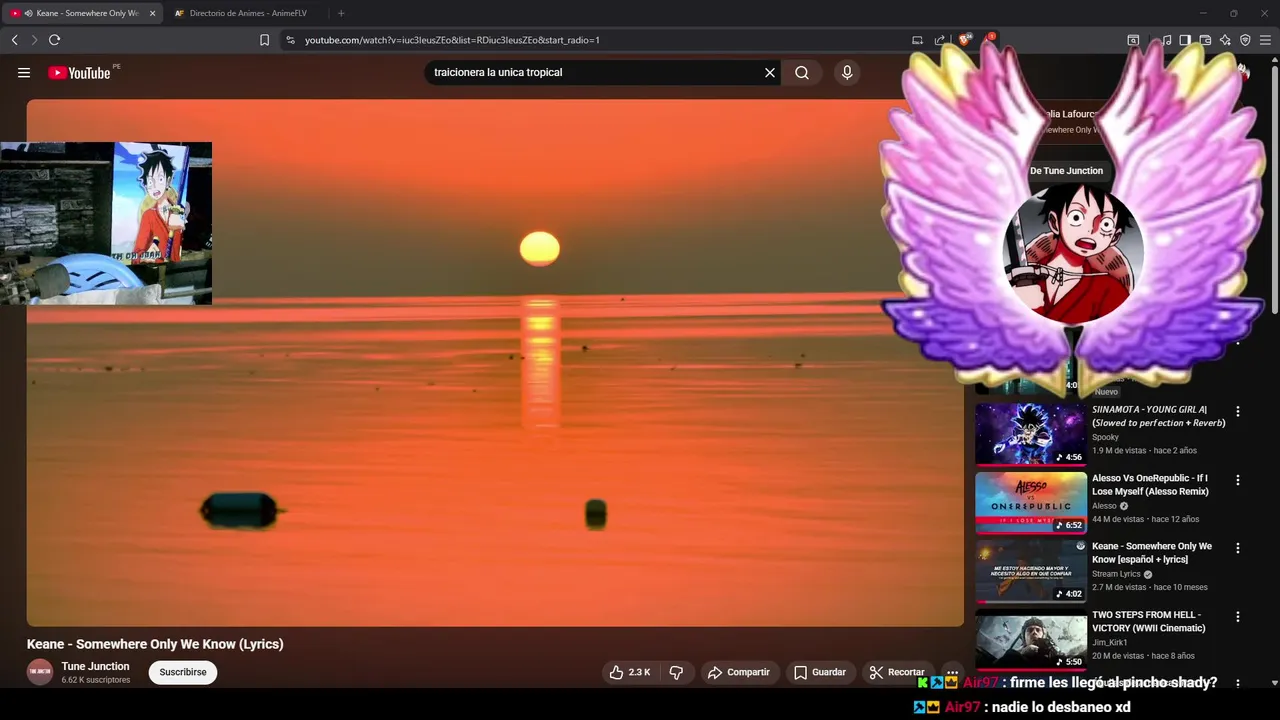Open options menu for TWO STEPS FROM HELL video
This screenshot has height=720, width=1280.
[1238, 617]
